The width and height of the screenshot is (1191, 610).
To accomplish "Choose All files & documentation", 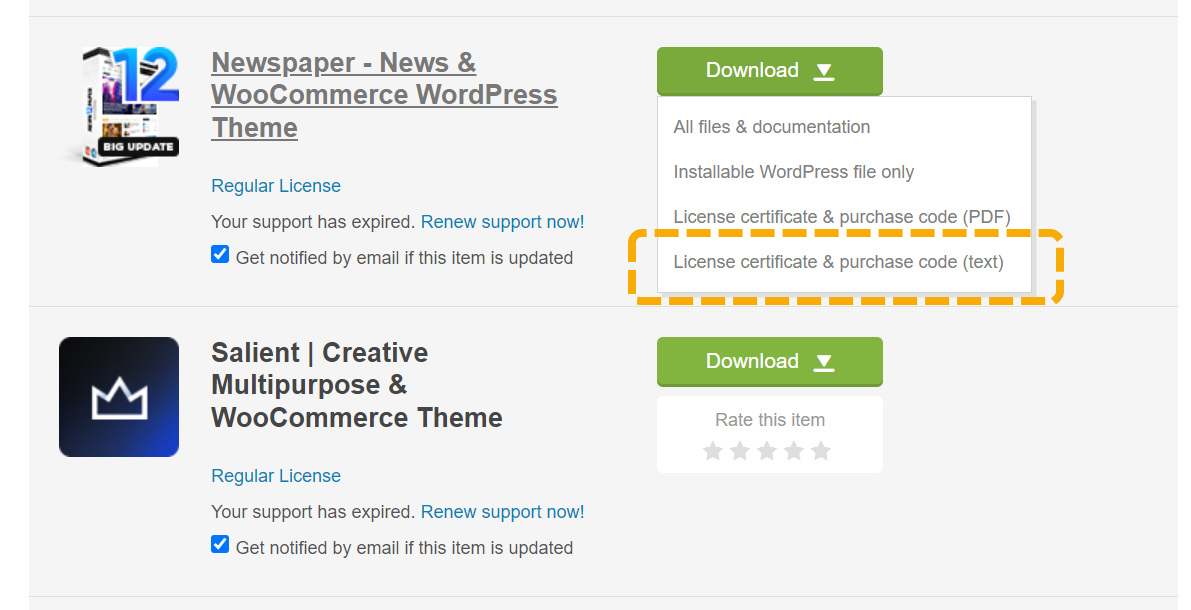I will click(x=772, y=127).
